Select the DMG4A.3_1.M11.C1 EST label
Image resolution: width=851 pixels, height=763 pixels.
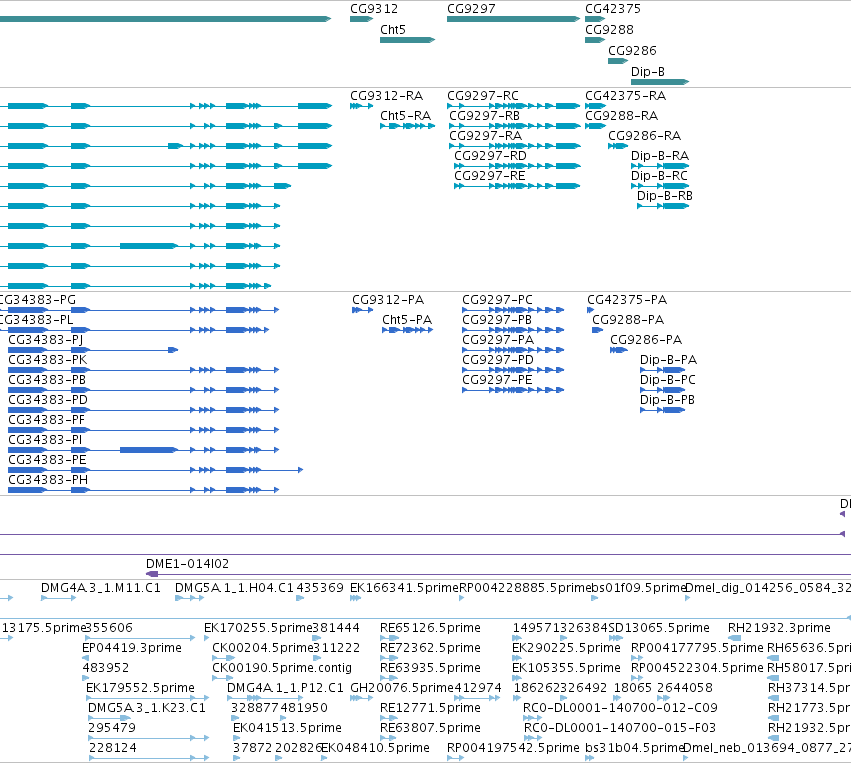(x=101, y=588)
